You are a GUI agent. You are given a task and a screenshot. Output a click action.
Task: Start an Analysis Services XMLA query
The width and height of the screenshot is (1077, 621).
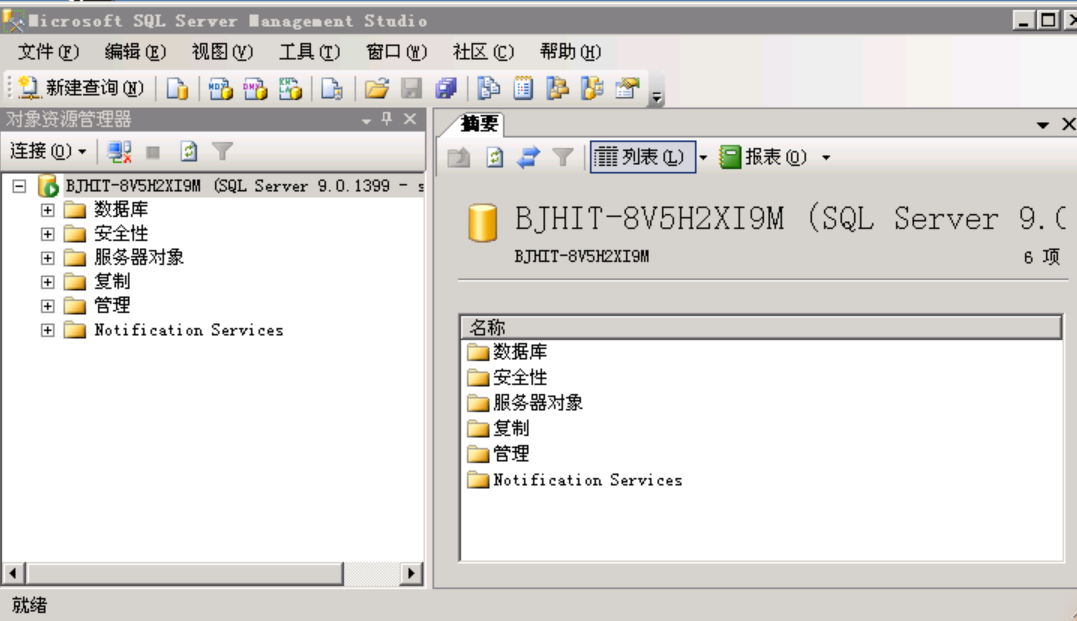290,89
